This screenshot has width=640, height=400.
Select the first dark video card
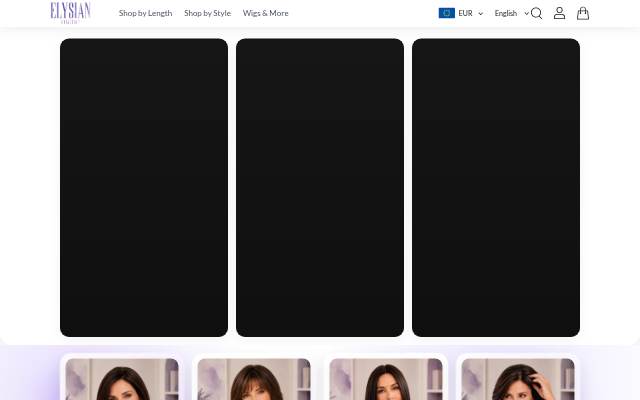[144, 188]
